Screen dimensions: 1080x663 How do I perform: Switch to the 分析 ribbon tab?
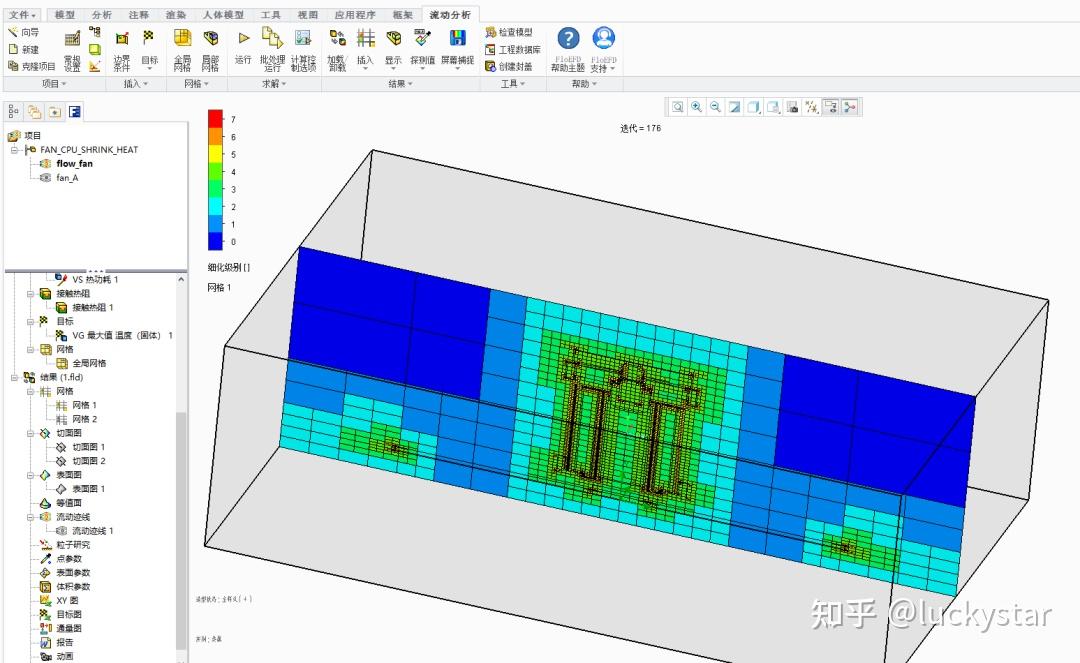click(102, 15)
